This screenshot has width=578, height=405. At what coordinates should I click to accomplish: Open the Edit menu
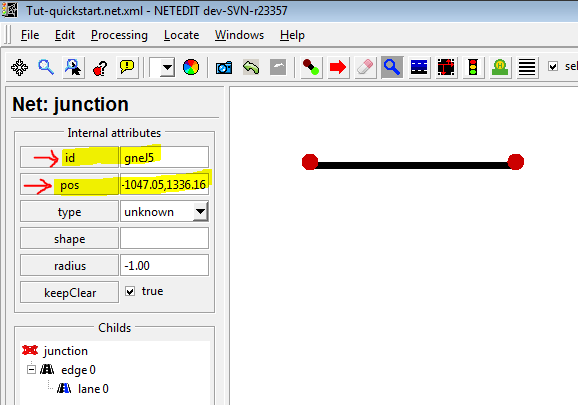[65, 35]
